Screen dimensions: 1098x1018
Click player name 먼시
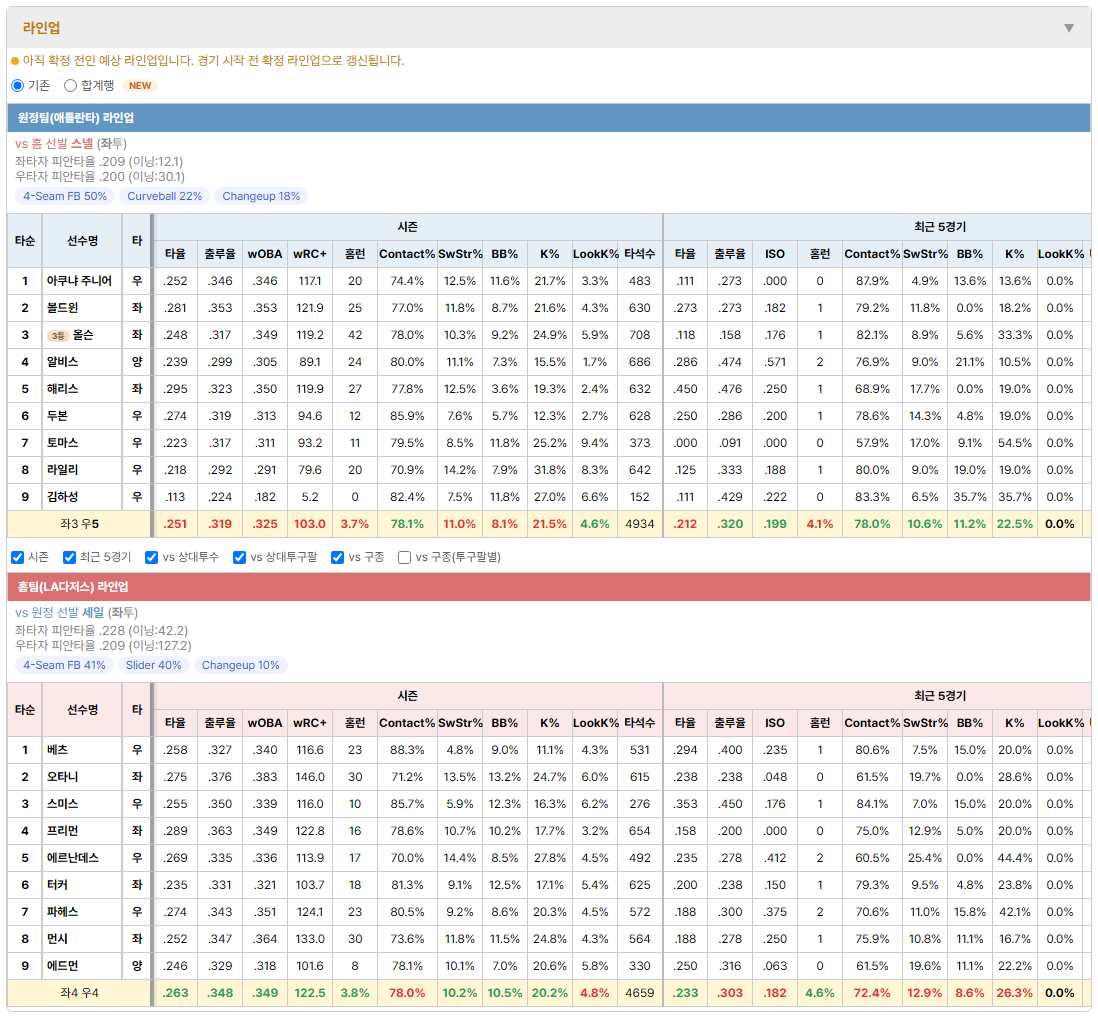57,939
